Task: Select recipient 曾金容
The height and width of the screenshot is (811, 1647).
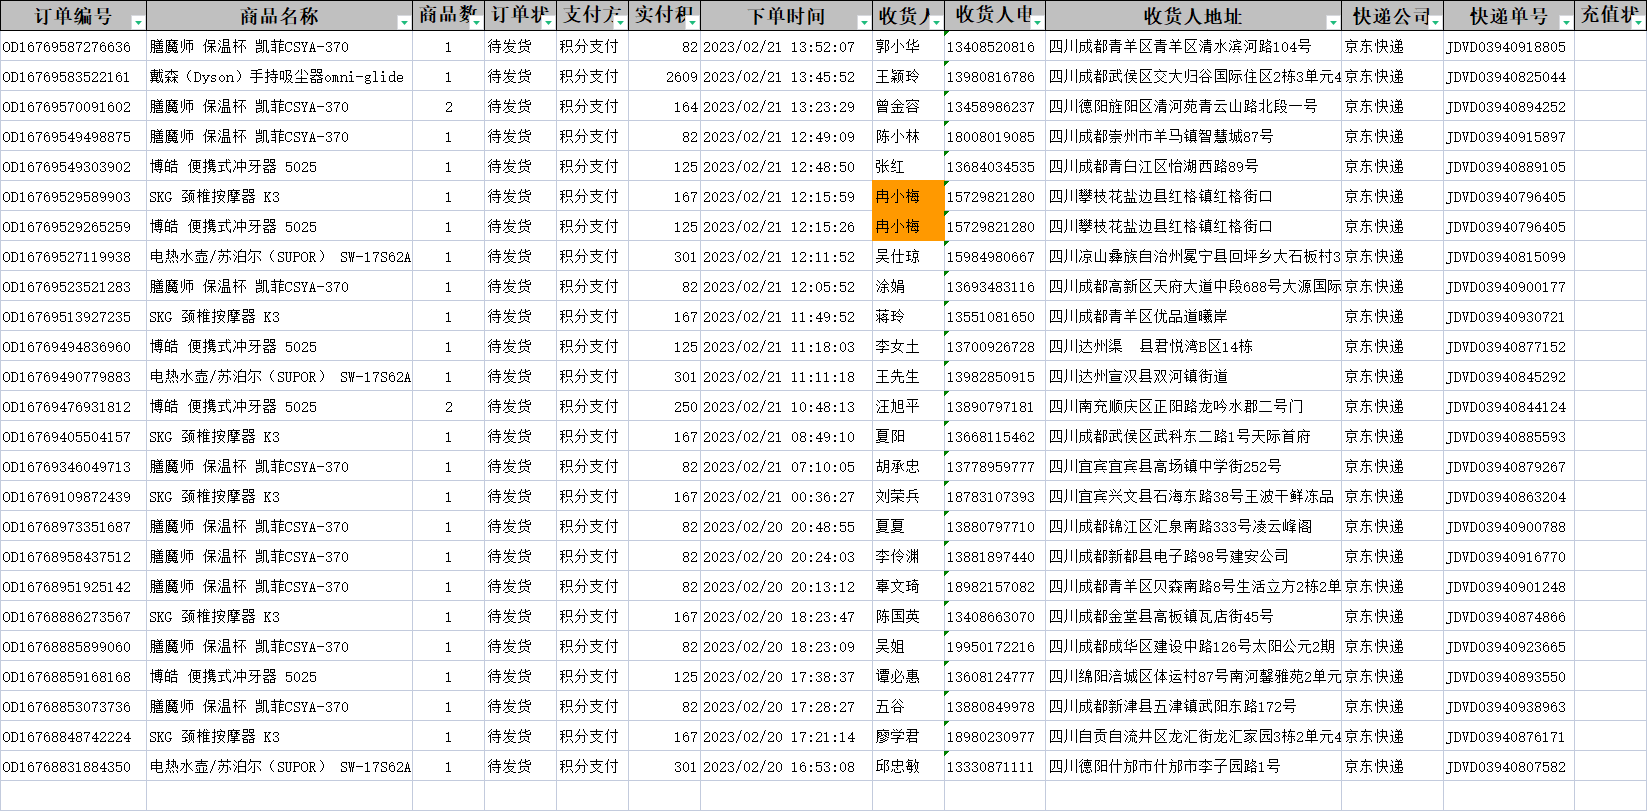Action: click(x=908, y=107)
